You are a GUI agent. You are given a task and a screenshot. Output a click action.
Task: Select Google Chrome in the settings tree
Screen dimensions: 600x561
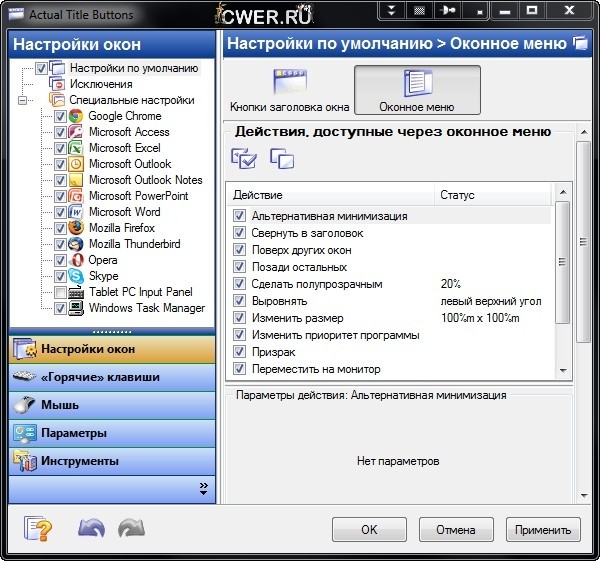(x=124, y=116)
